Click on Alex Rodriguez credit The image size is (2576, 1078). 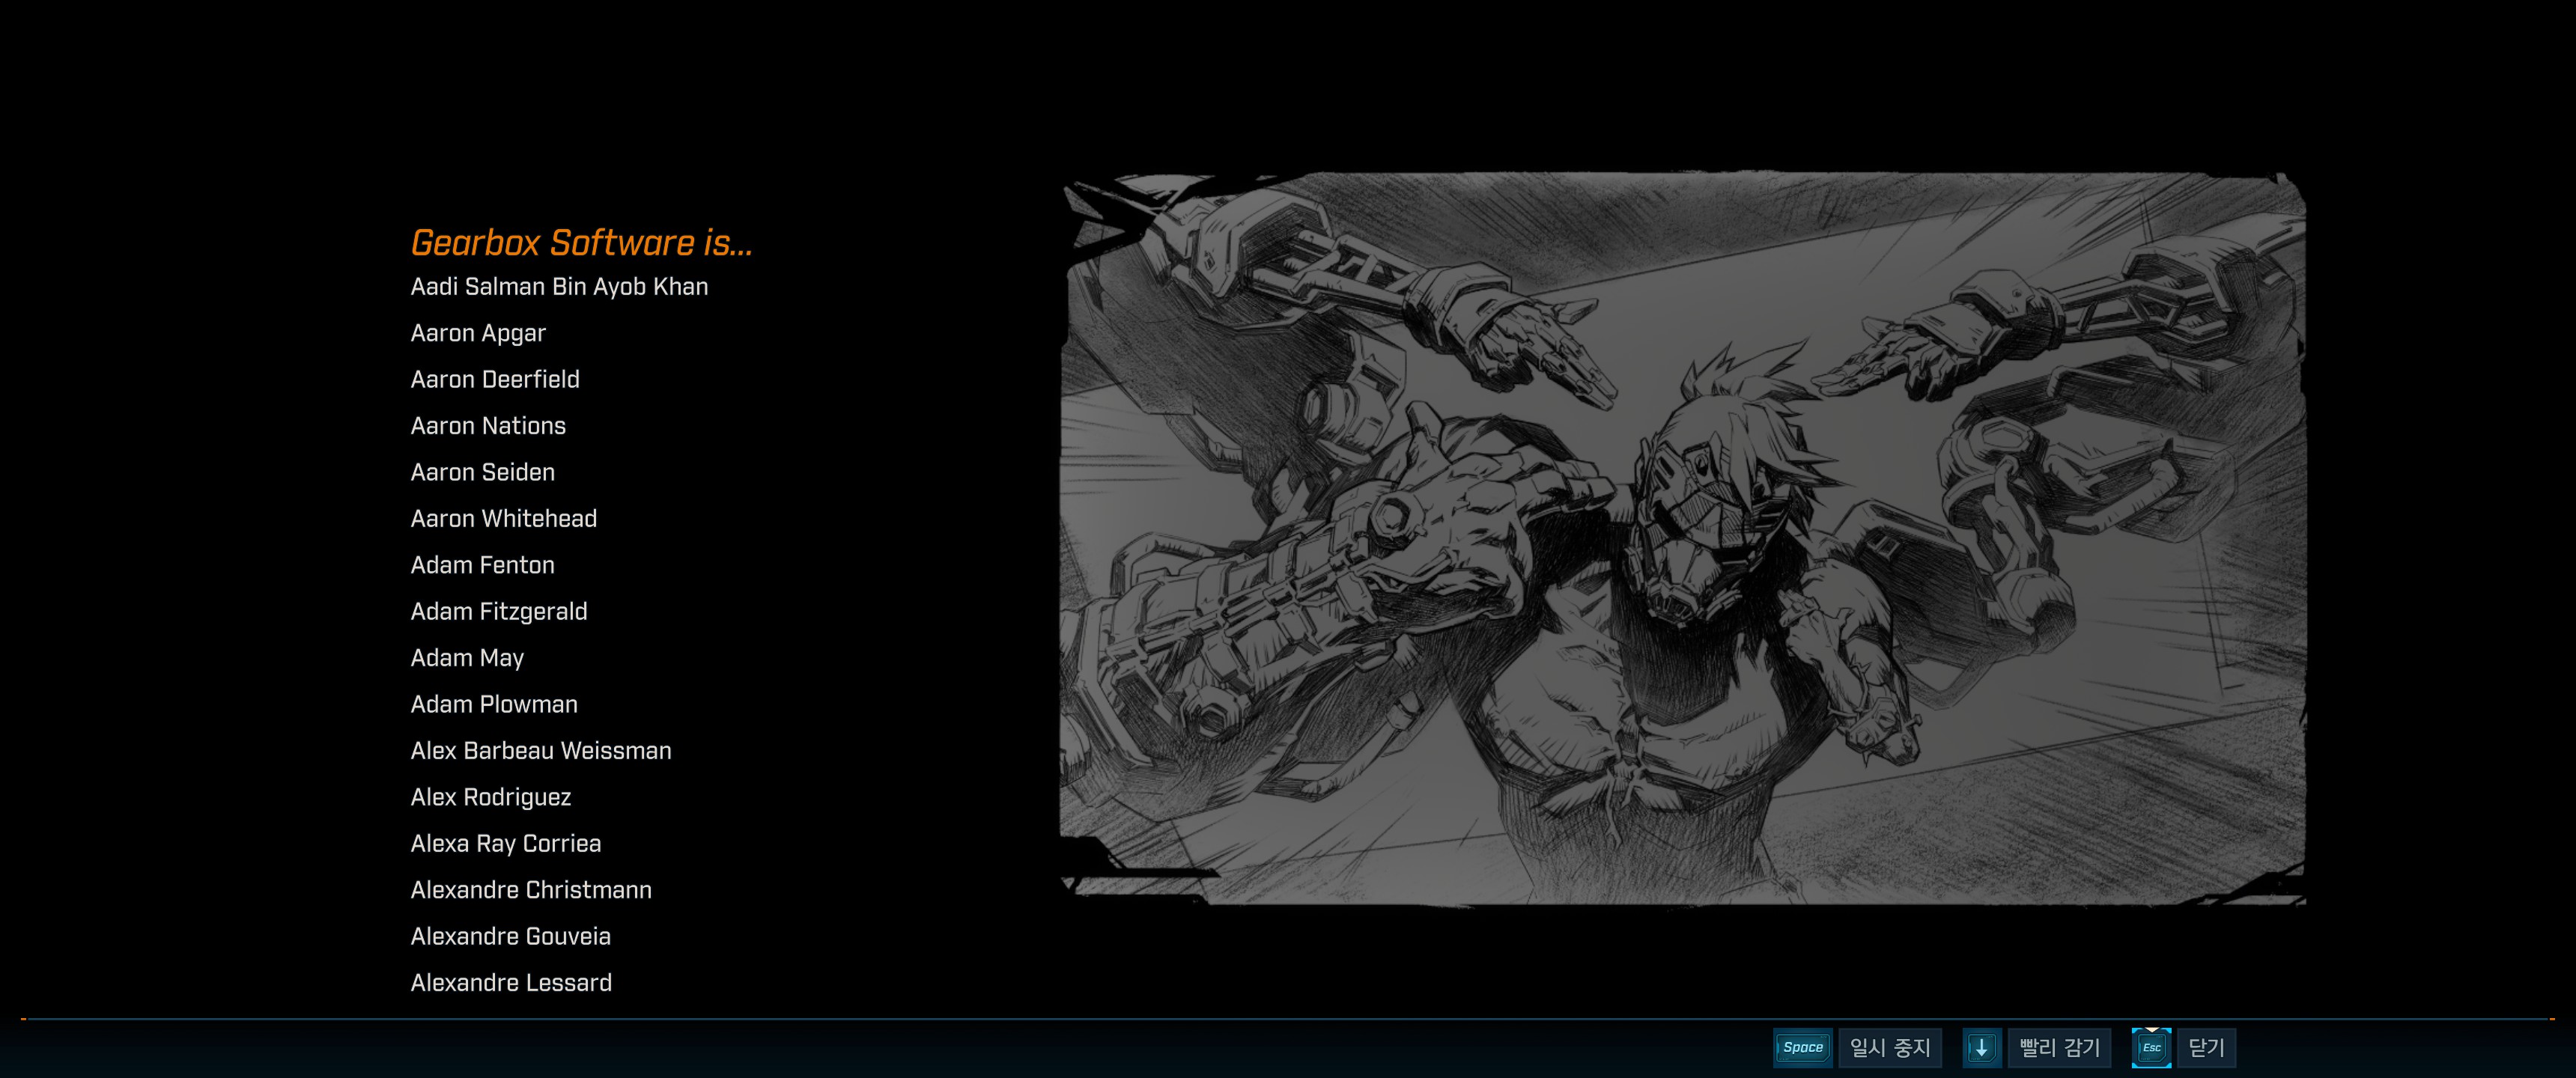tap(491, 798)
